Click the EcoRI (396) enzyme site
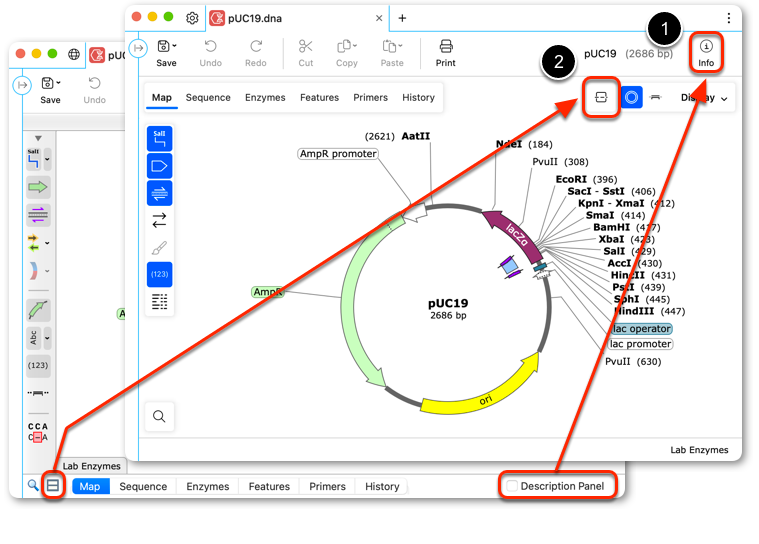The width and height of the screenshot is (759, 544). [586, 180]
